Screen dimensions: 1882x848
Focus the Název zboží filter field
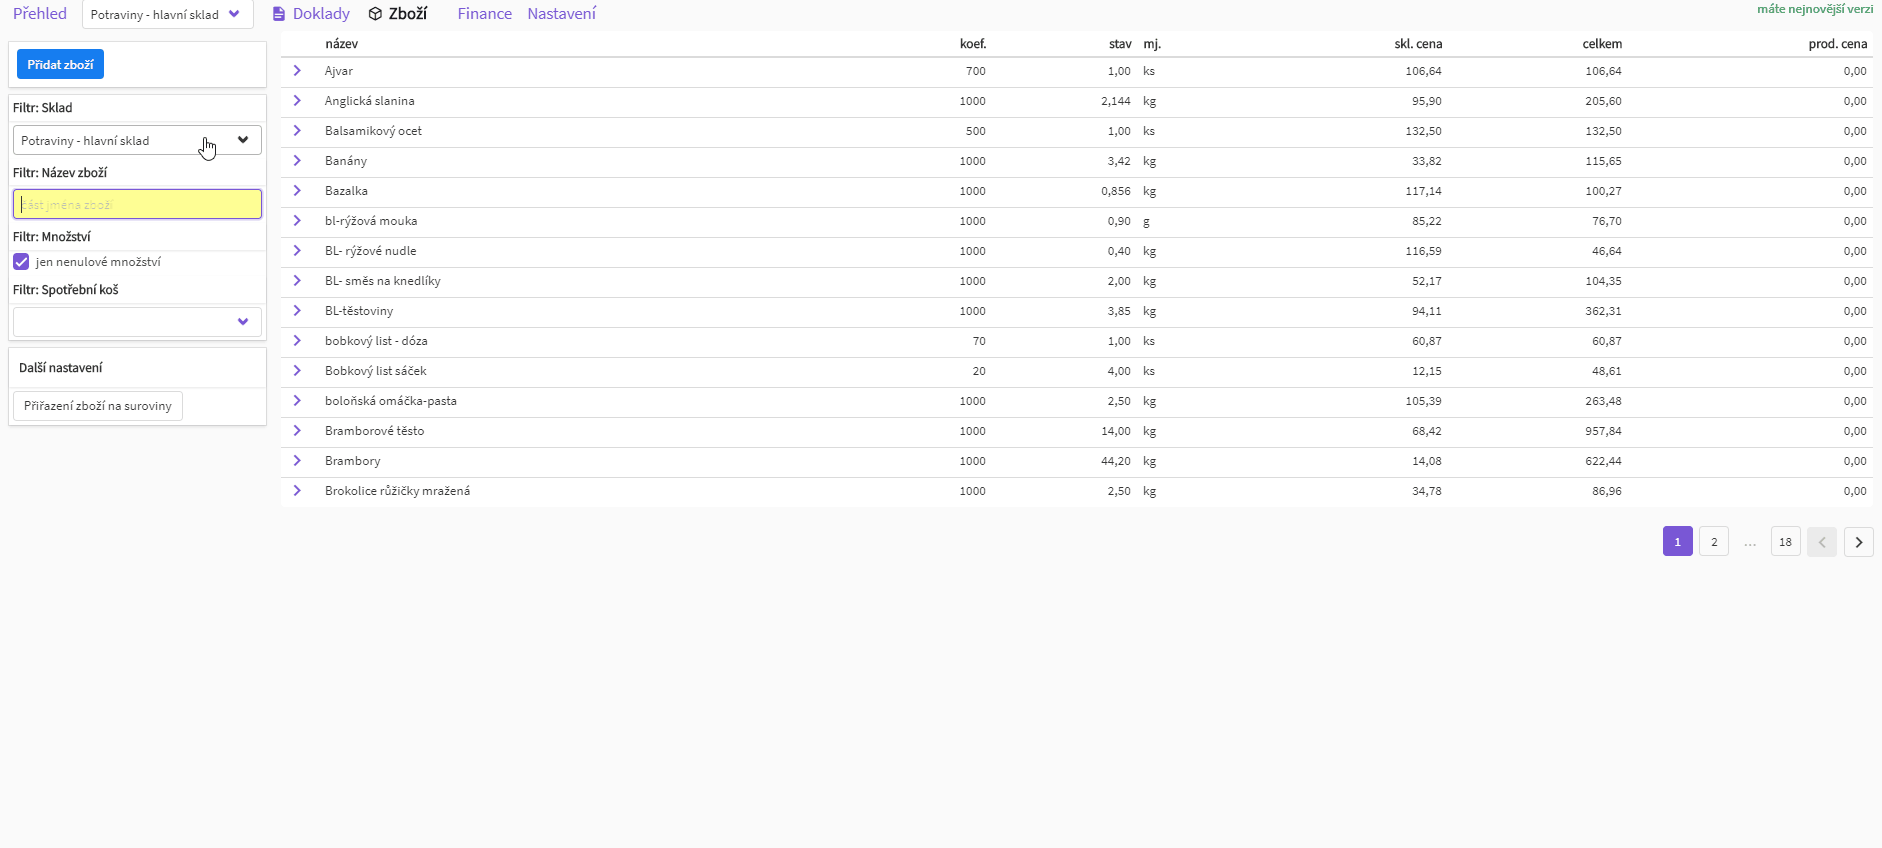pyautogui.click(x=137, y=205)
